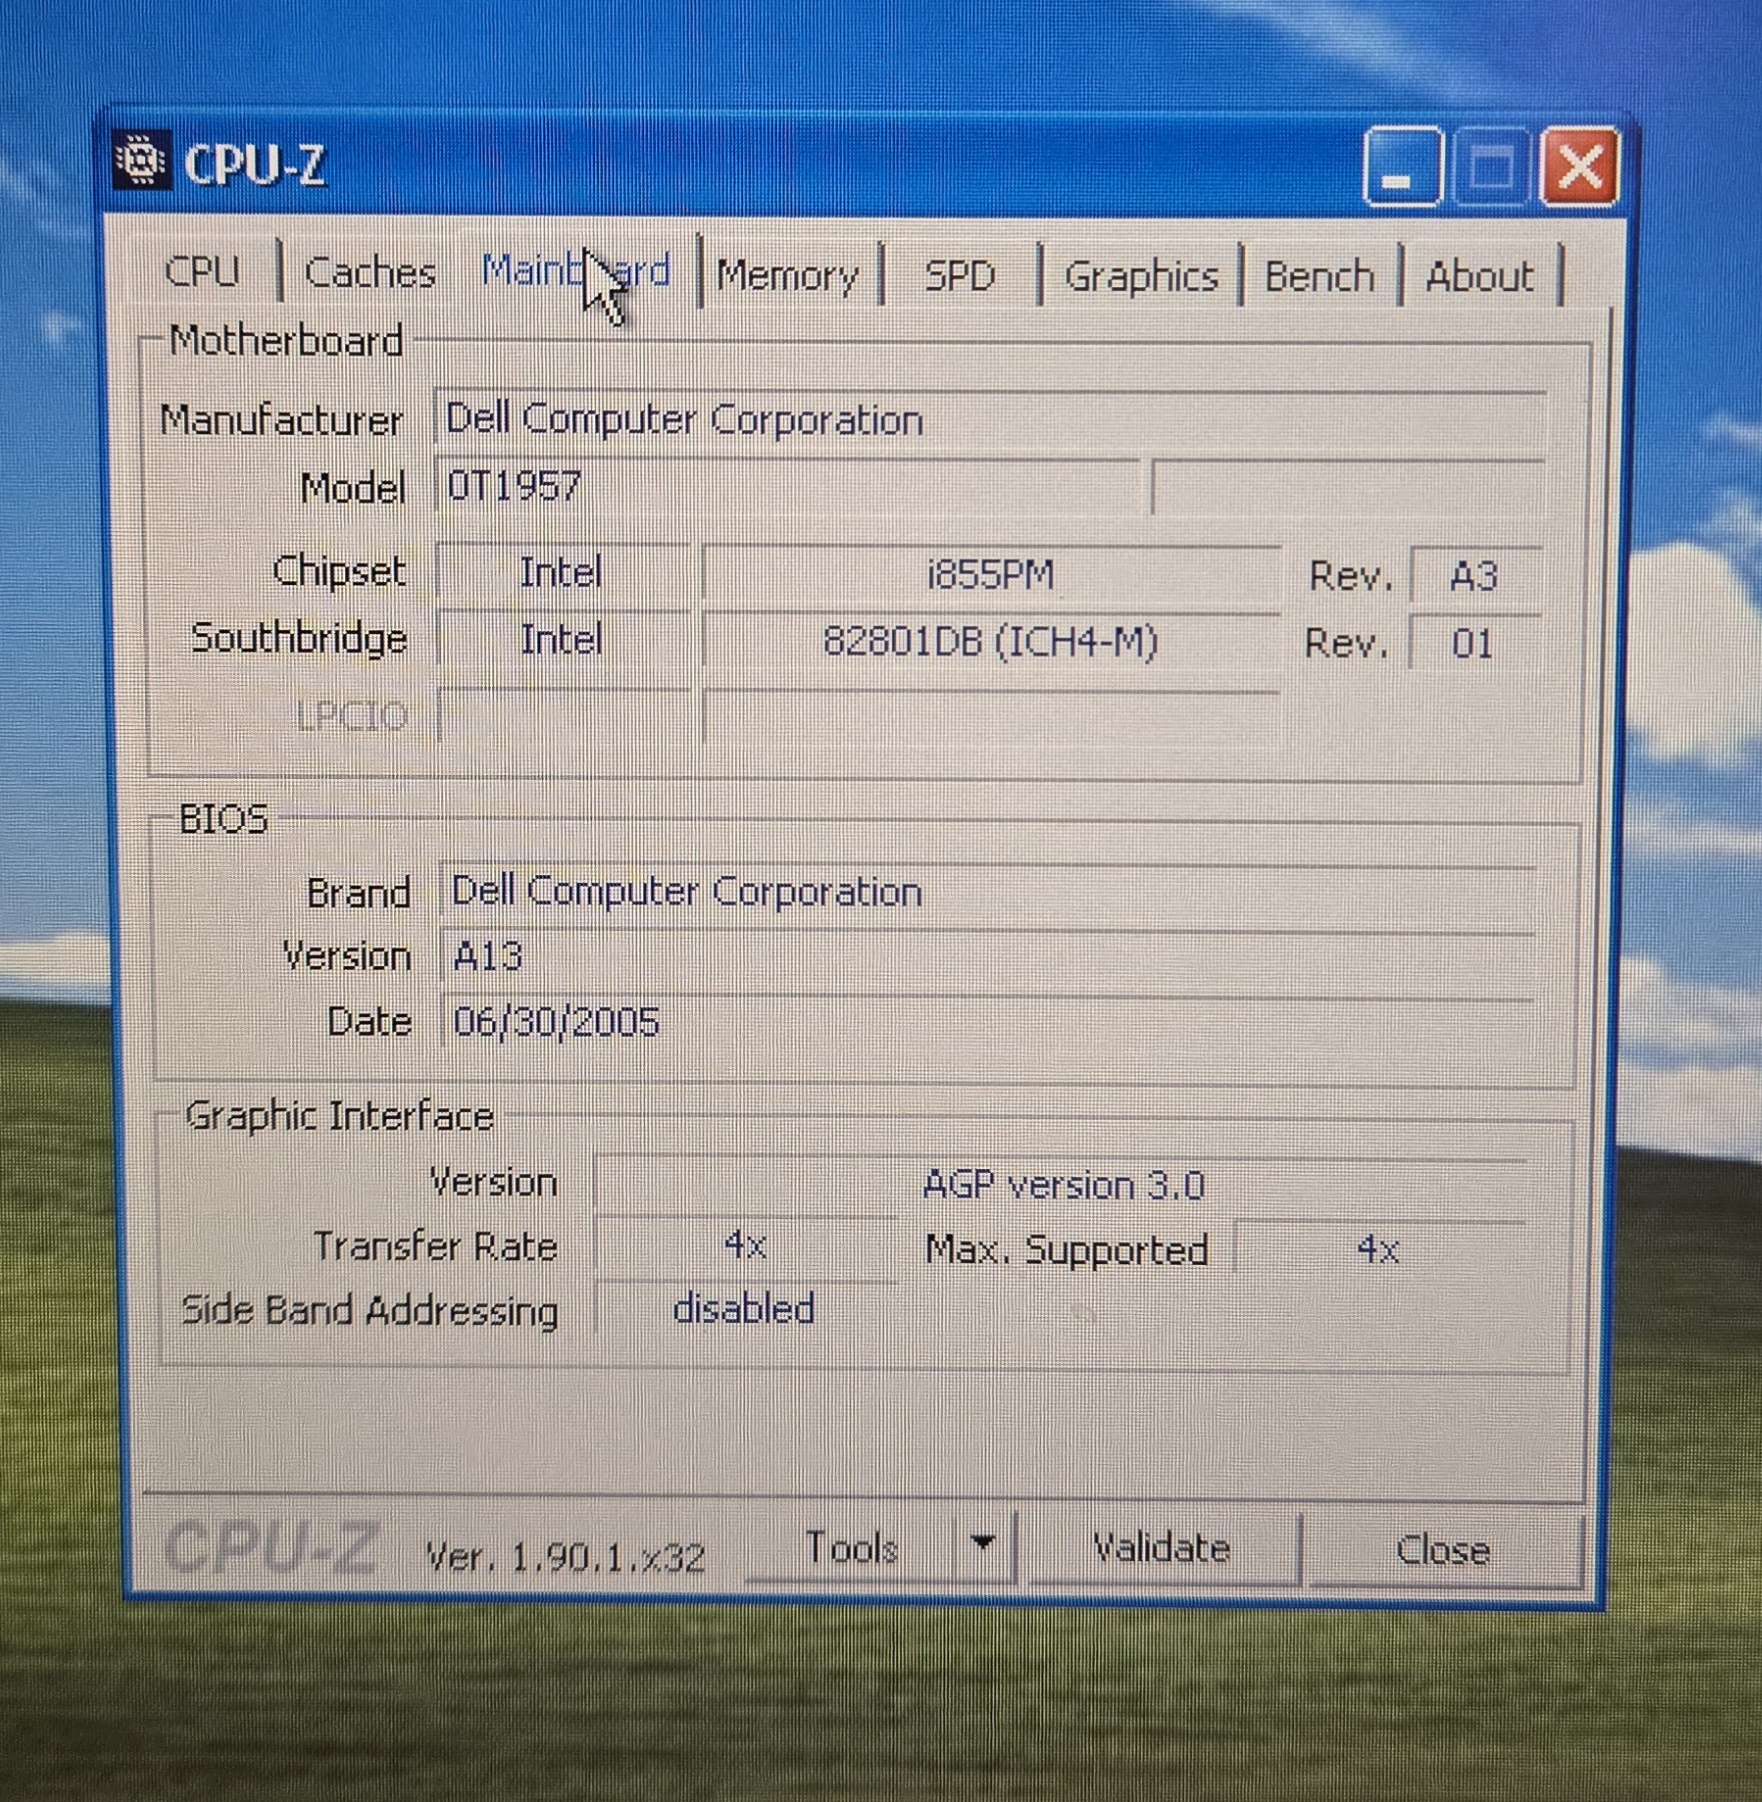Click the Close button at bottom

(x=1443, y=1550)
